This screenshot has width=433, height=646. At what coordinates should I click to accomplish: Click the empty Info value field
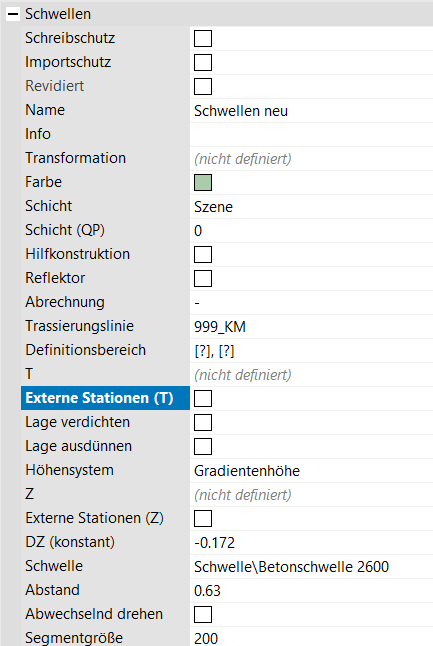tap(311, 135)
